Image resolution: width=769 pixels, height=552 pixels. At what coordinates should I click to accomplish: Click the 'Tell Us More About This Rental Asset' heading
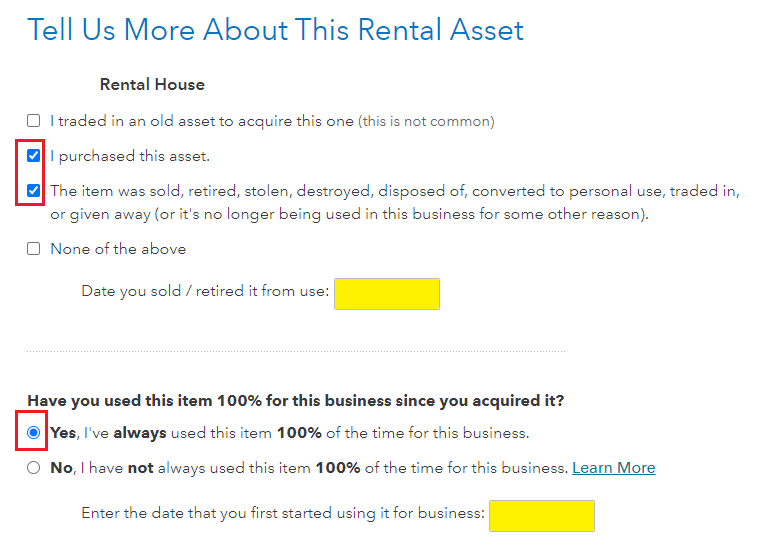275,30
